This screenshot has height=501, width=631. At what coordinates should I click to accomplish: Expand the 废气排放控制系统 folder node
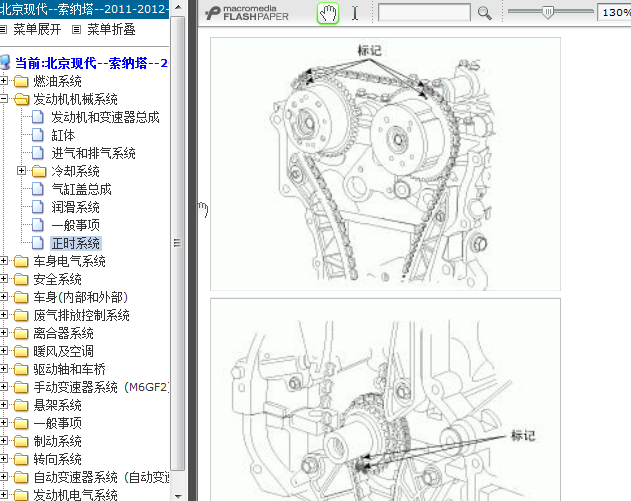click(4, 315)
